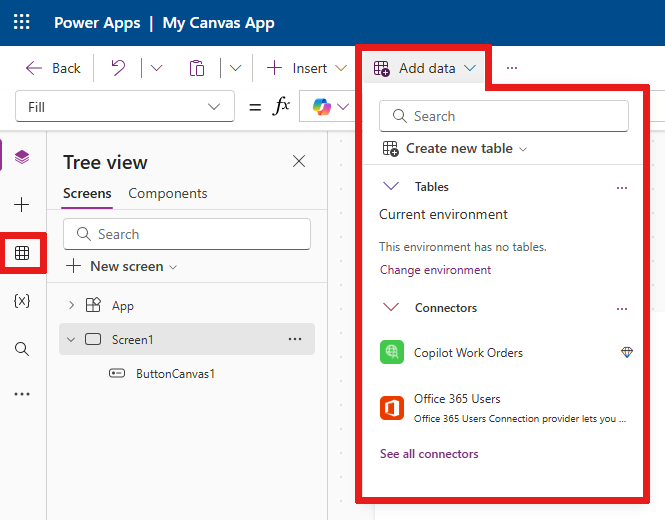Collapse the Screen1 tree node

(71, 339)
